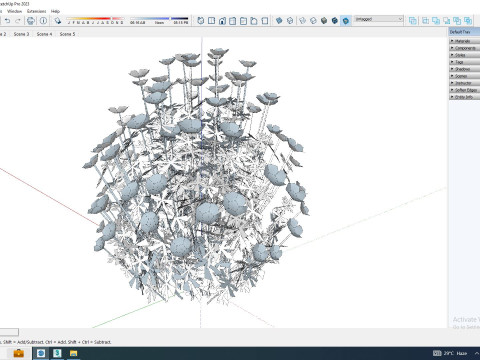Image resolution: width=480 pixels, height=360 pixels.
Task: Toggle the Show/Hide Shadows icon
Action: (x=58, y=21)
